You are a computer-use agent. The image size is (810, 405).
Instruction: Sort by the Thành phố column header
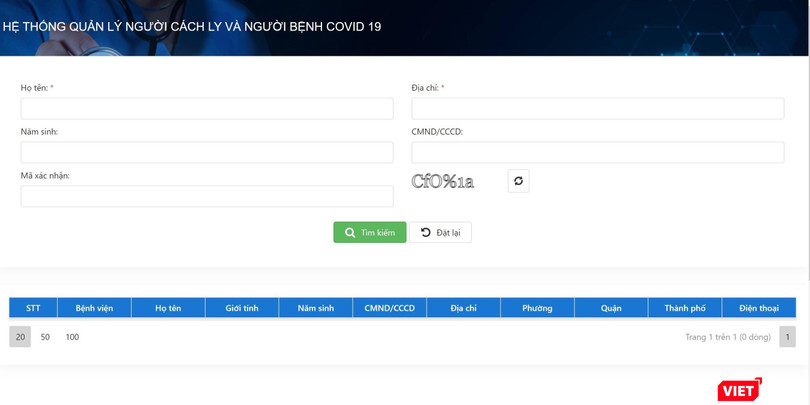pyautogui.click(x=685, y=308)
